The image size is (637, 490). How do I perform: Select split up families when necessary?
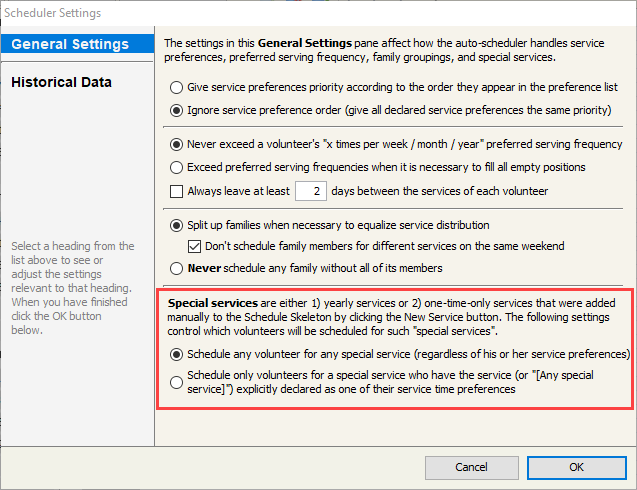177,225
